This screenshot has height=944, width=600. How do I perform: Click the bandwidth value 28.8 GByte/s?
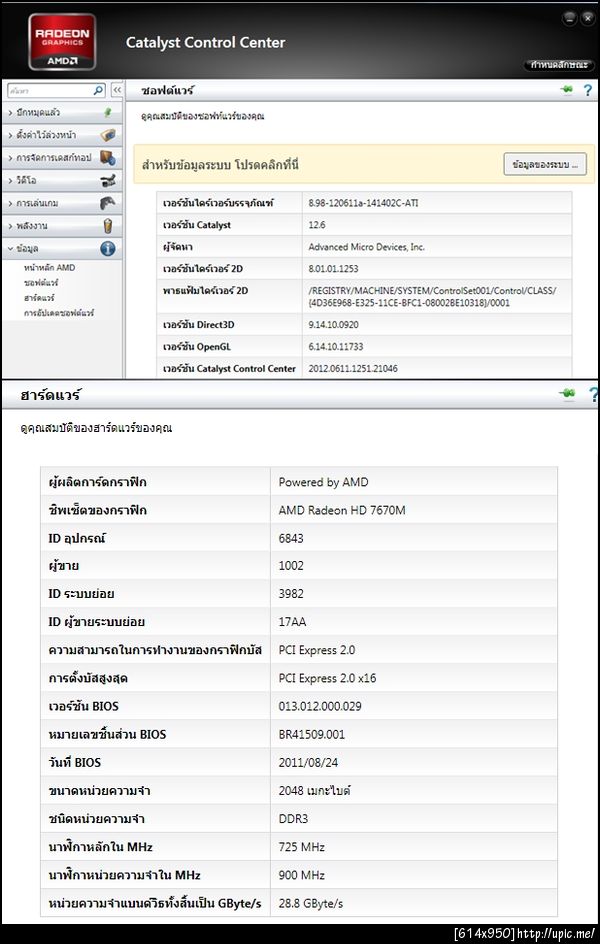pyautogui.click(x=311, y=903)
